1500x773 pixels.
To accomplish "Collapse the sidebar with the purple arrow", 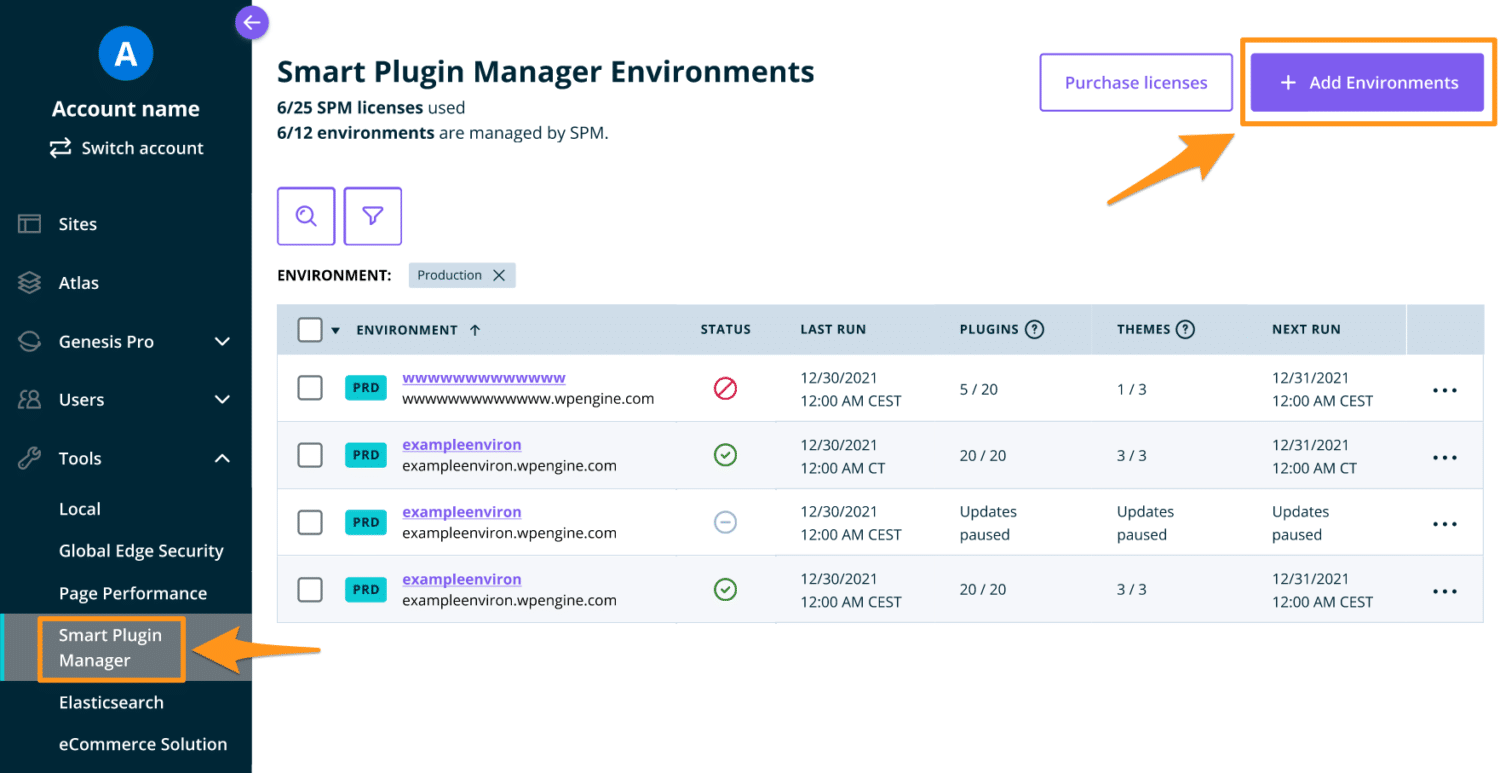I will tap(252, 22).
